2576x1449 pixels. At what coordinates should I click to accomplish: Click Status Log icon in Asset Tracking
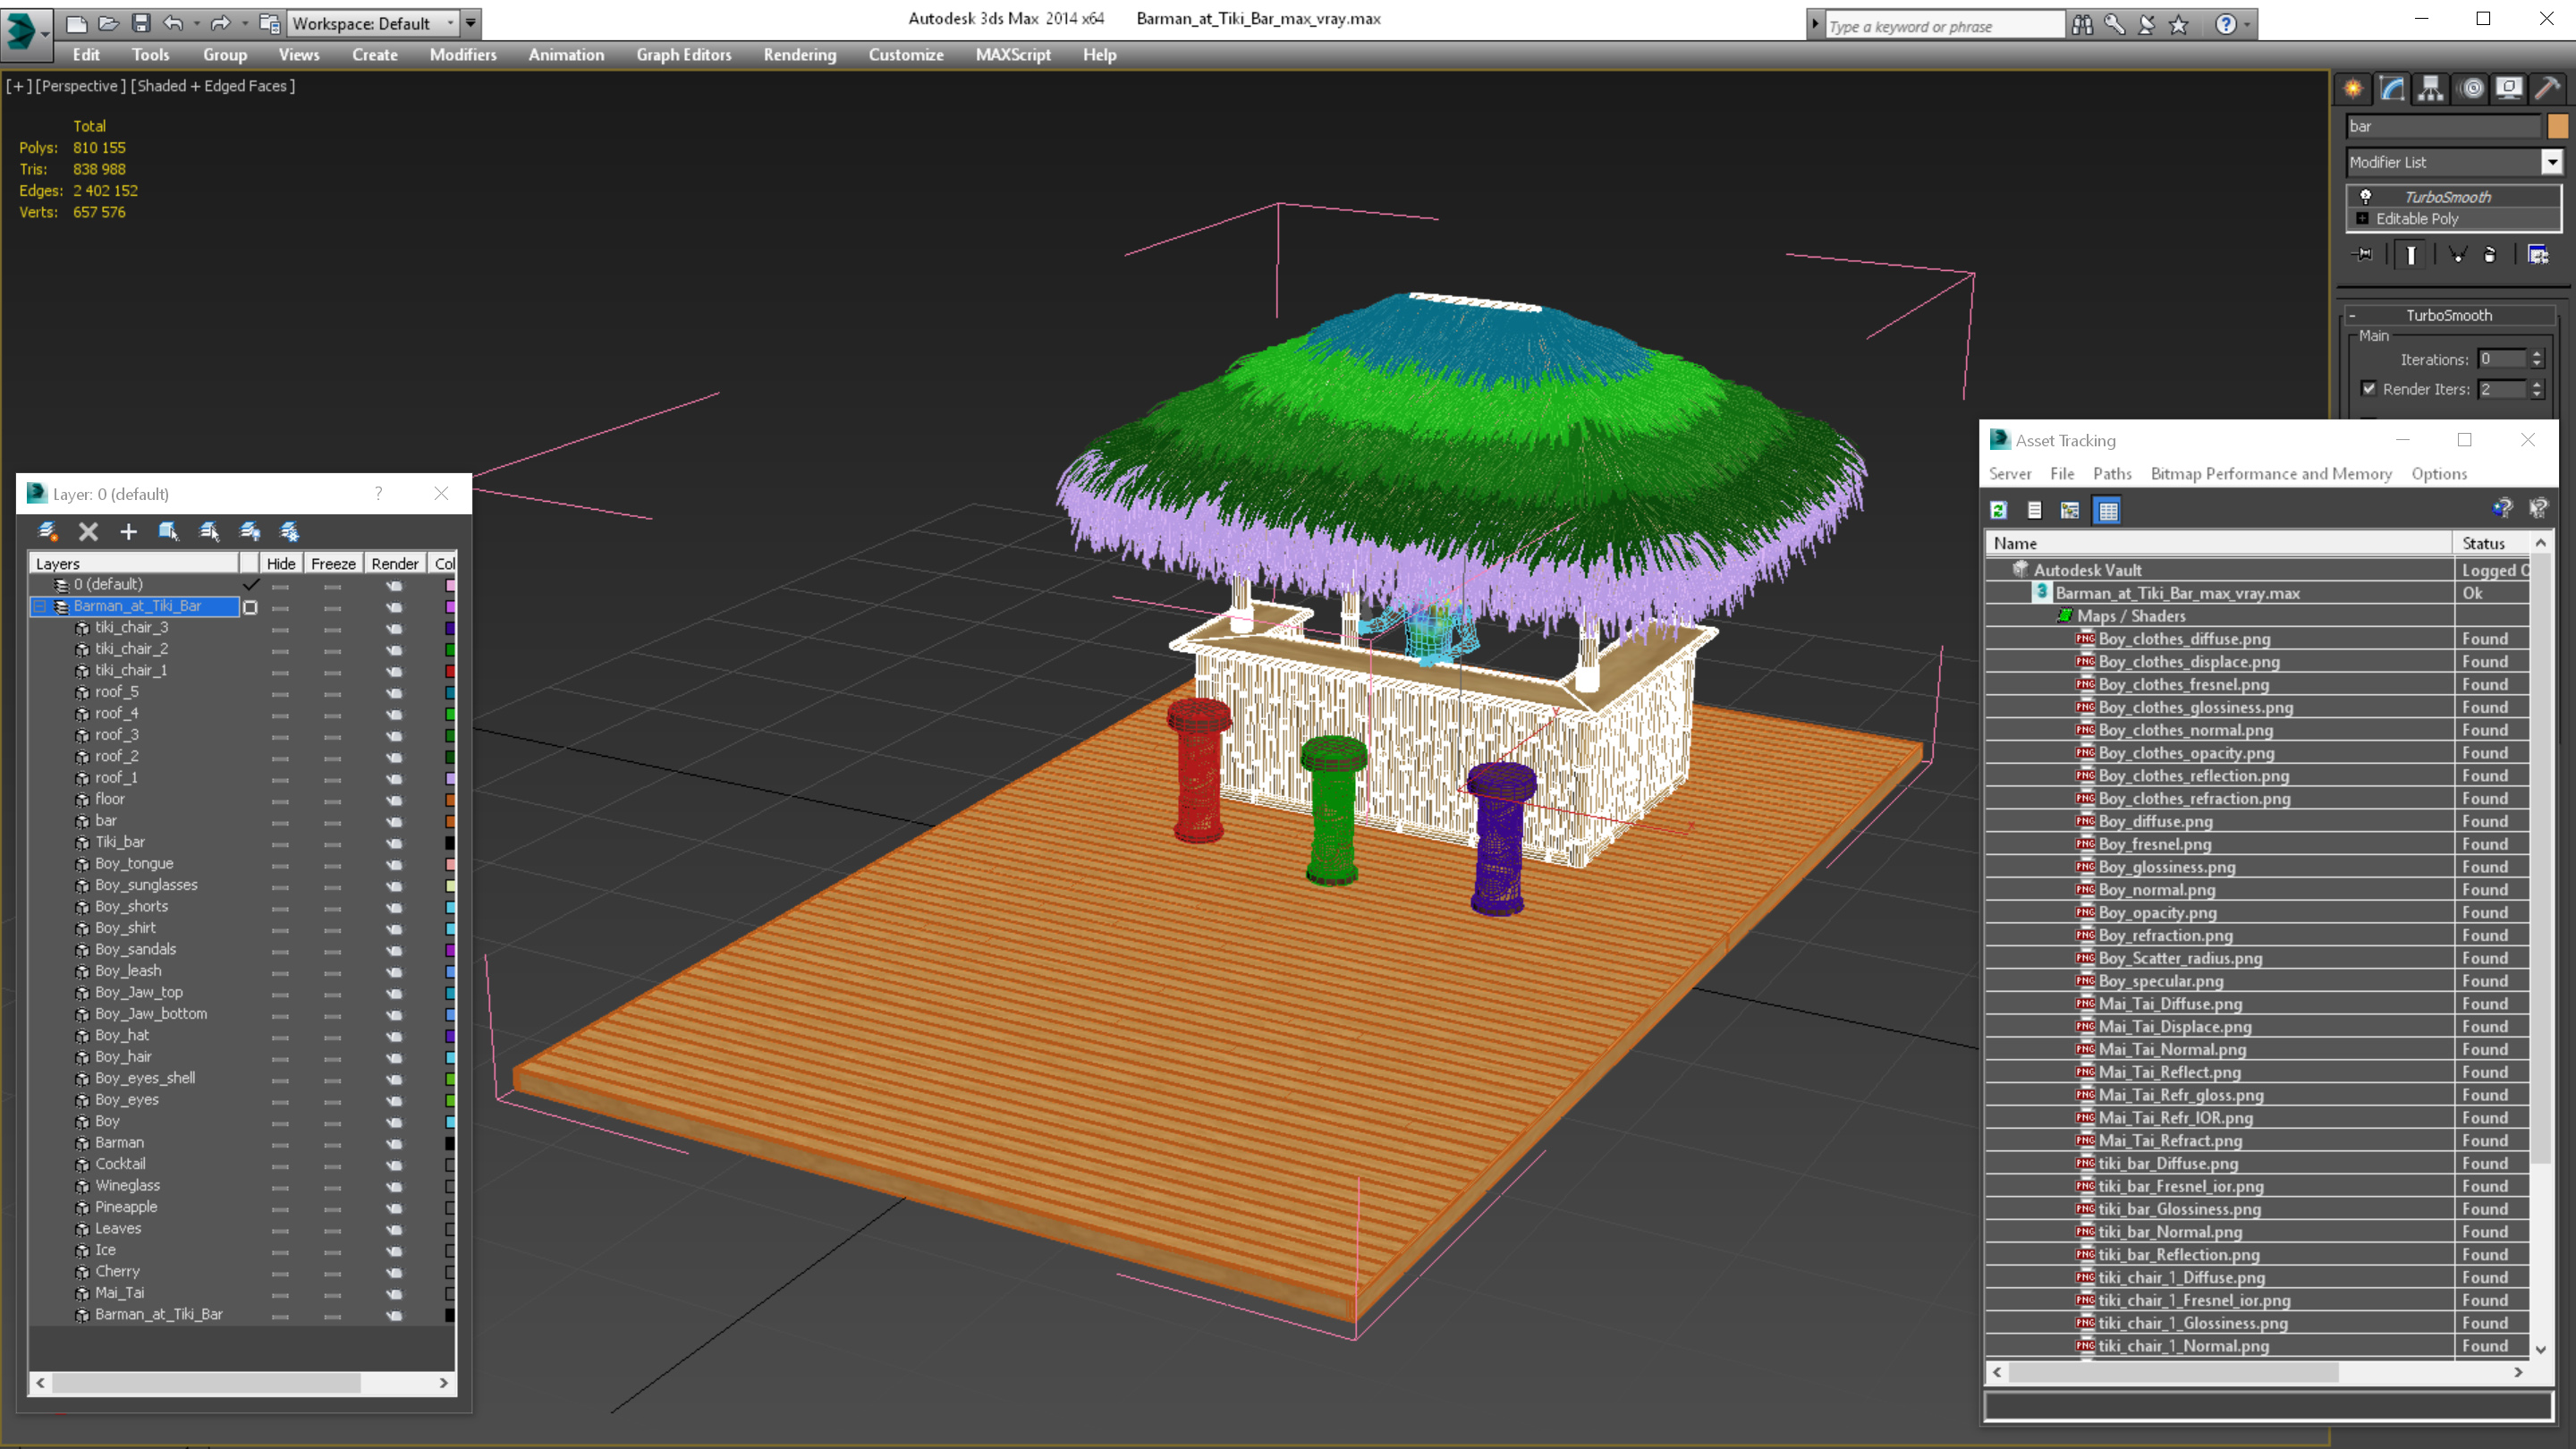point(2034,511)
